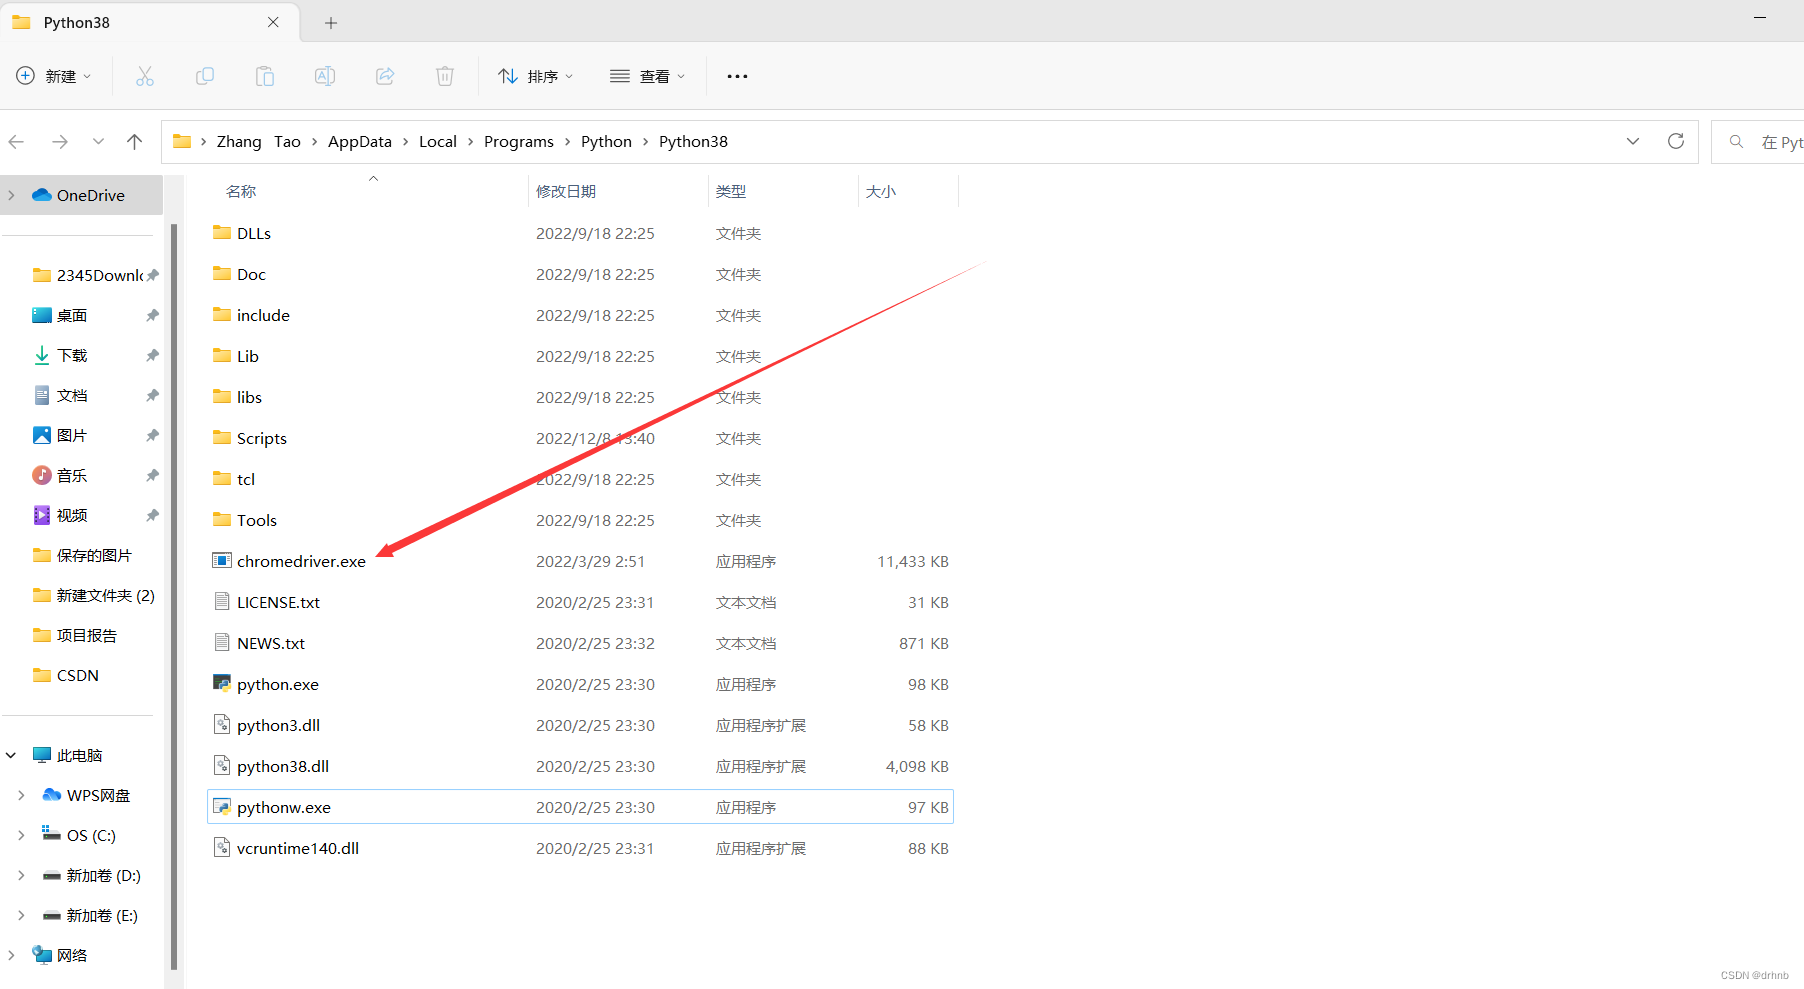
Task: Open recent locations dropdown chevron
Action: (x=98, y=142)
